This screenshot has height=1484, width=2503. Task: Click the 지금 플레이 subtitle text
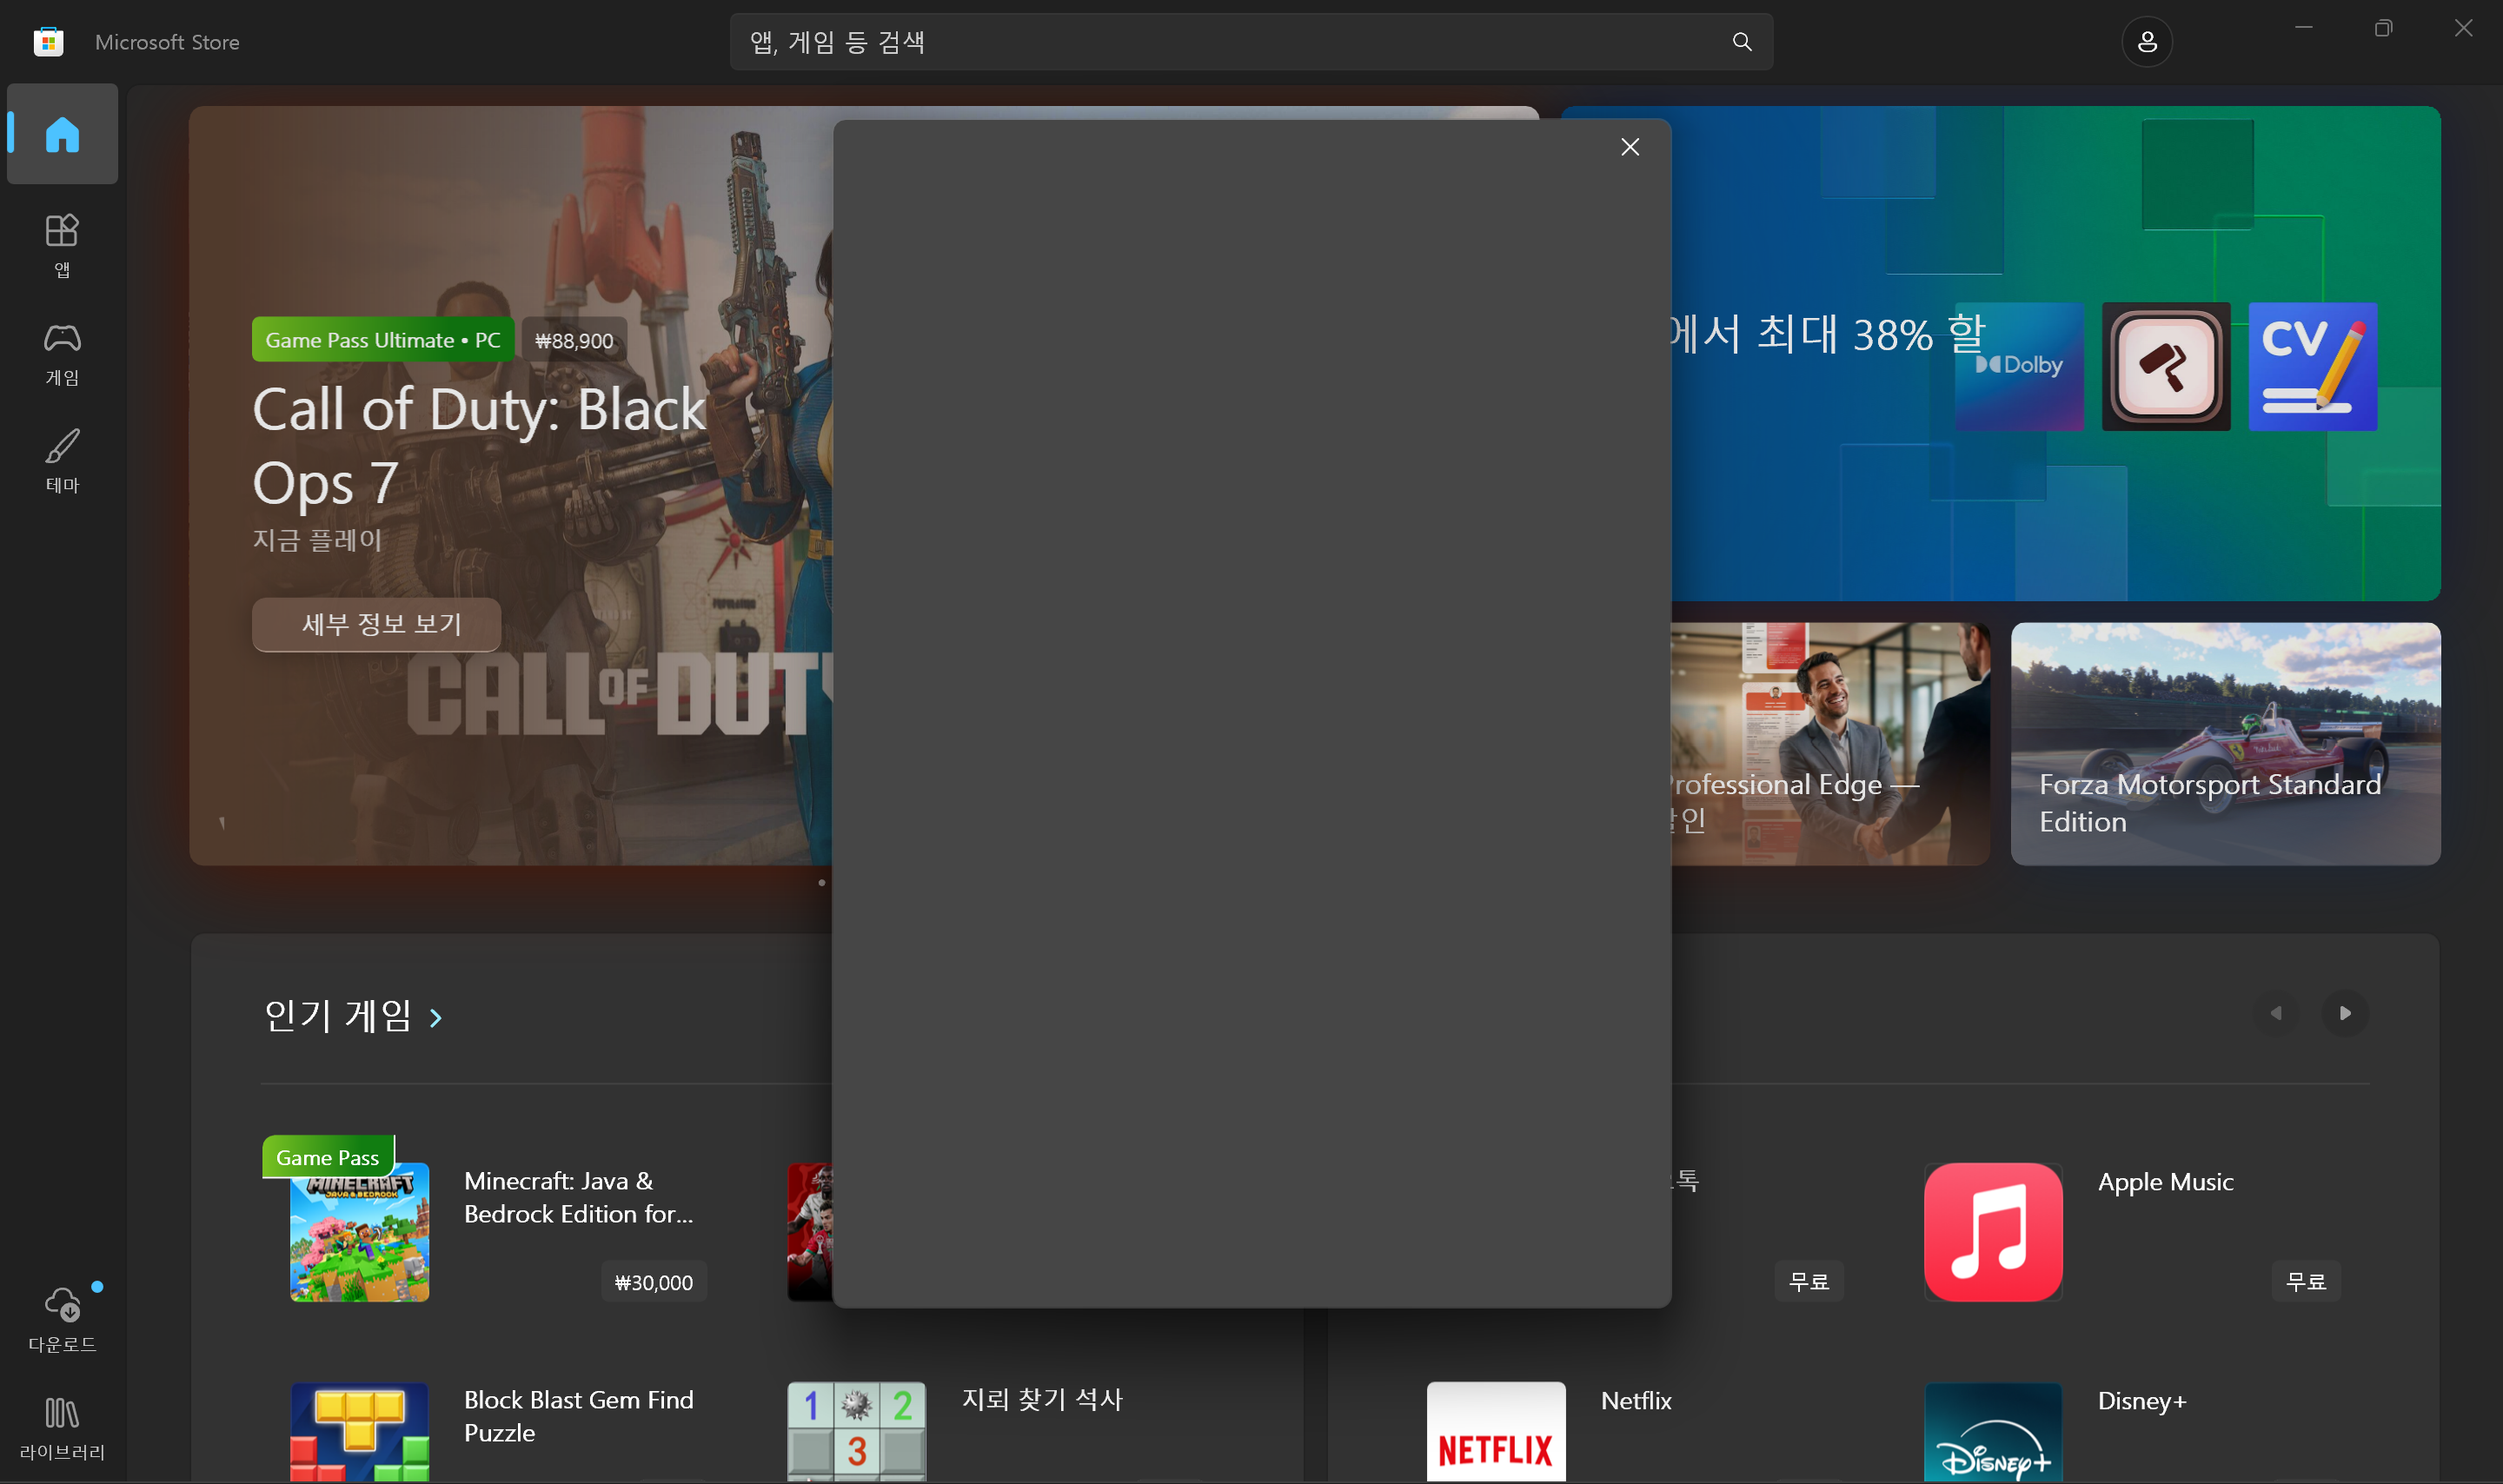[317, 540]
